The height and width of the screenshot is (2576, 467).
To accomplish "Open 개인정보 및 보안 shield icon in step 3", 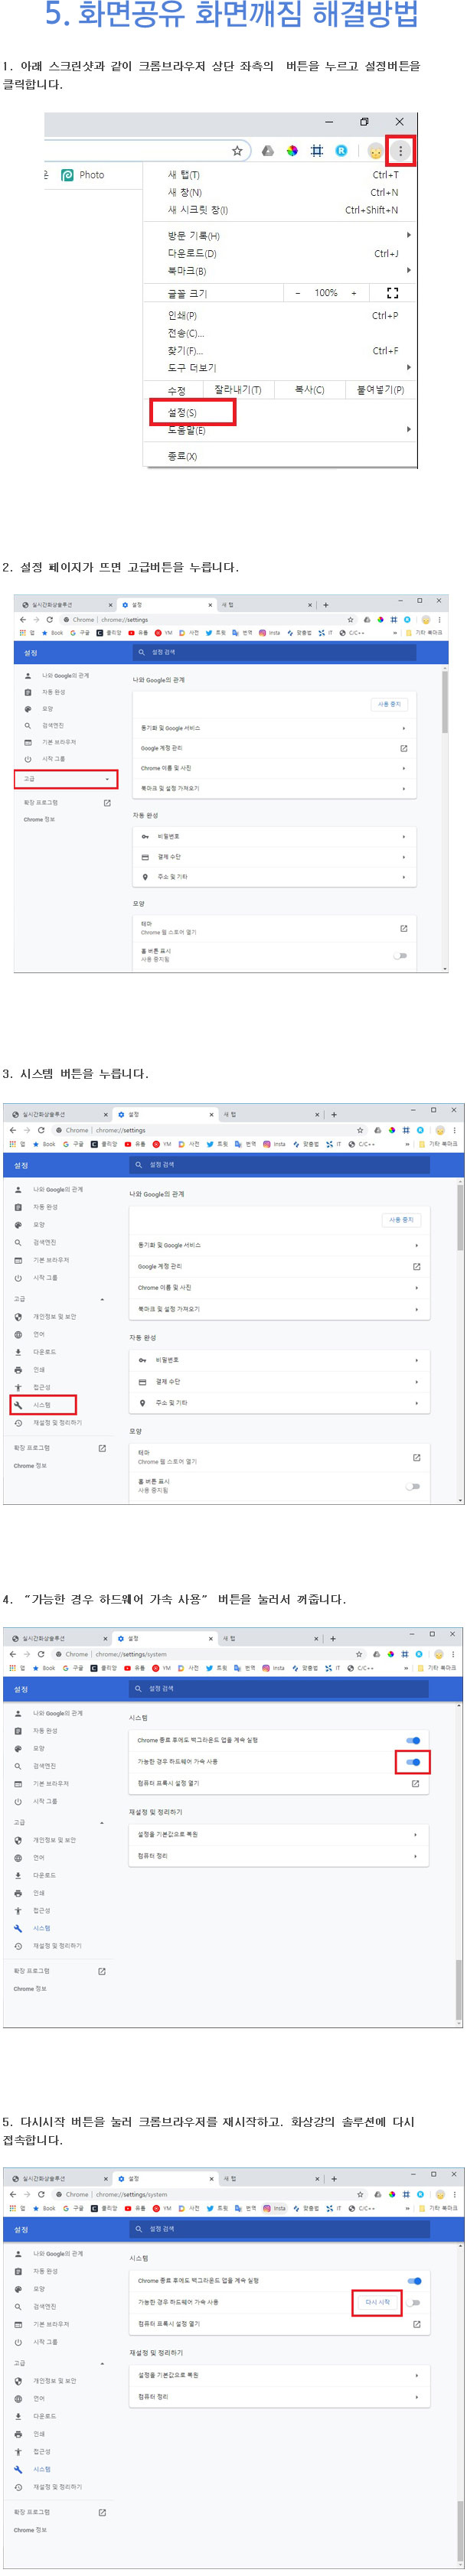I will click(x=18, y=1316).
